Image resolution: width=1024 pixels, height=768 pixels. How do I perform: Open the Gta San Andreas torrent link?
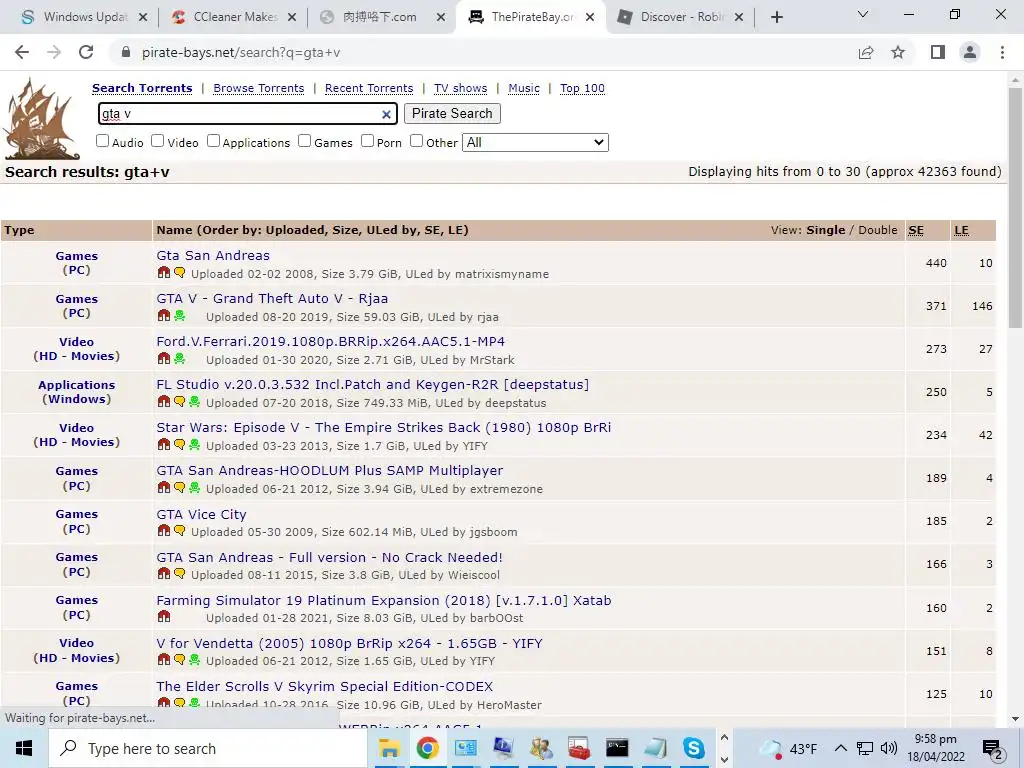pos(213,255)
